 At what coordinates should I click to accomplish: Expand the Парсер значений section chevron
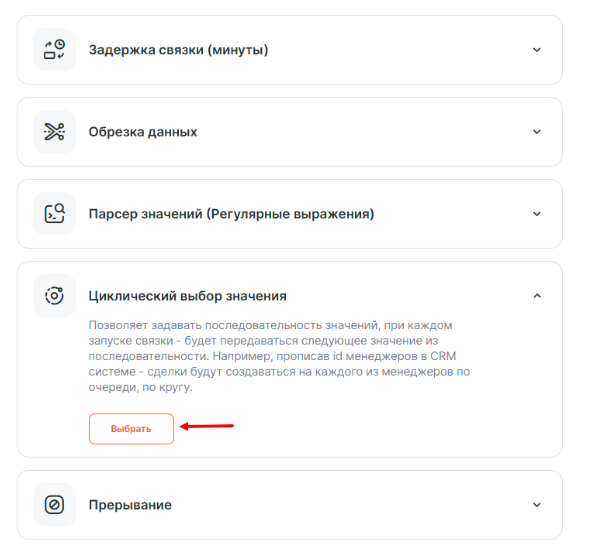pos(537,213)
